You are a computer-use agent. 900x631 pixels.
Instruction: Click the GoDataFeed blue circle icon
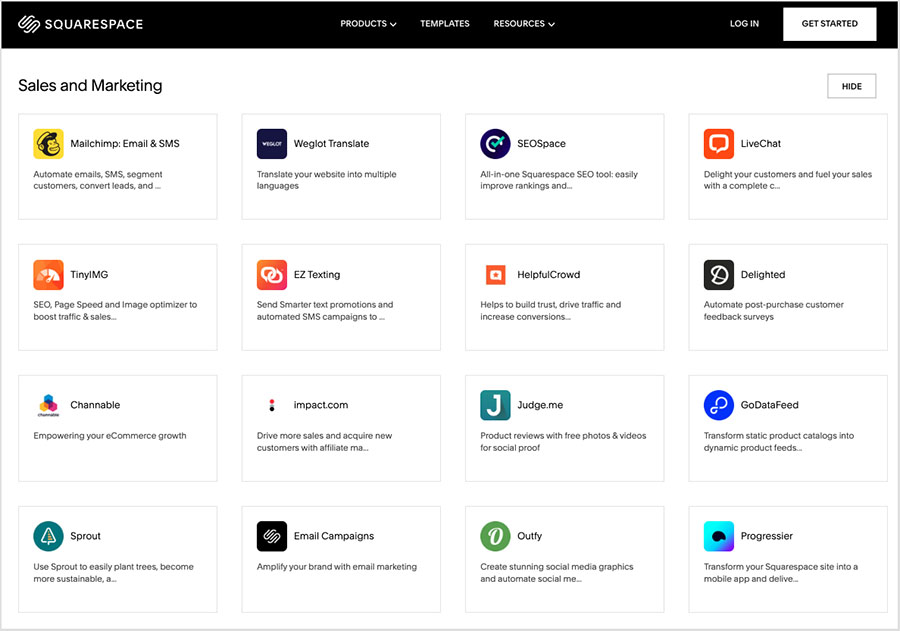point(719,405)
